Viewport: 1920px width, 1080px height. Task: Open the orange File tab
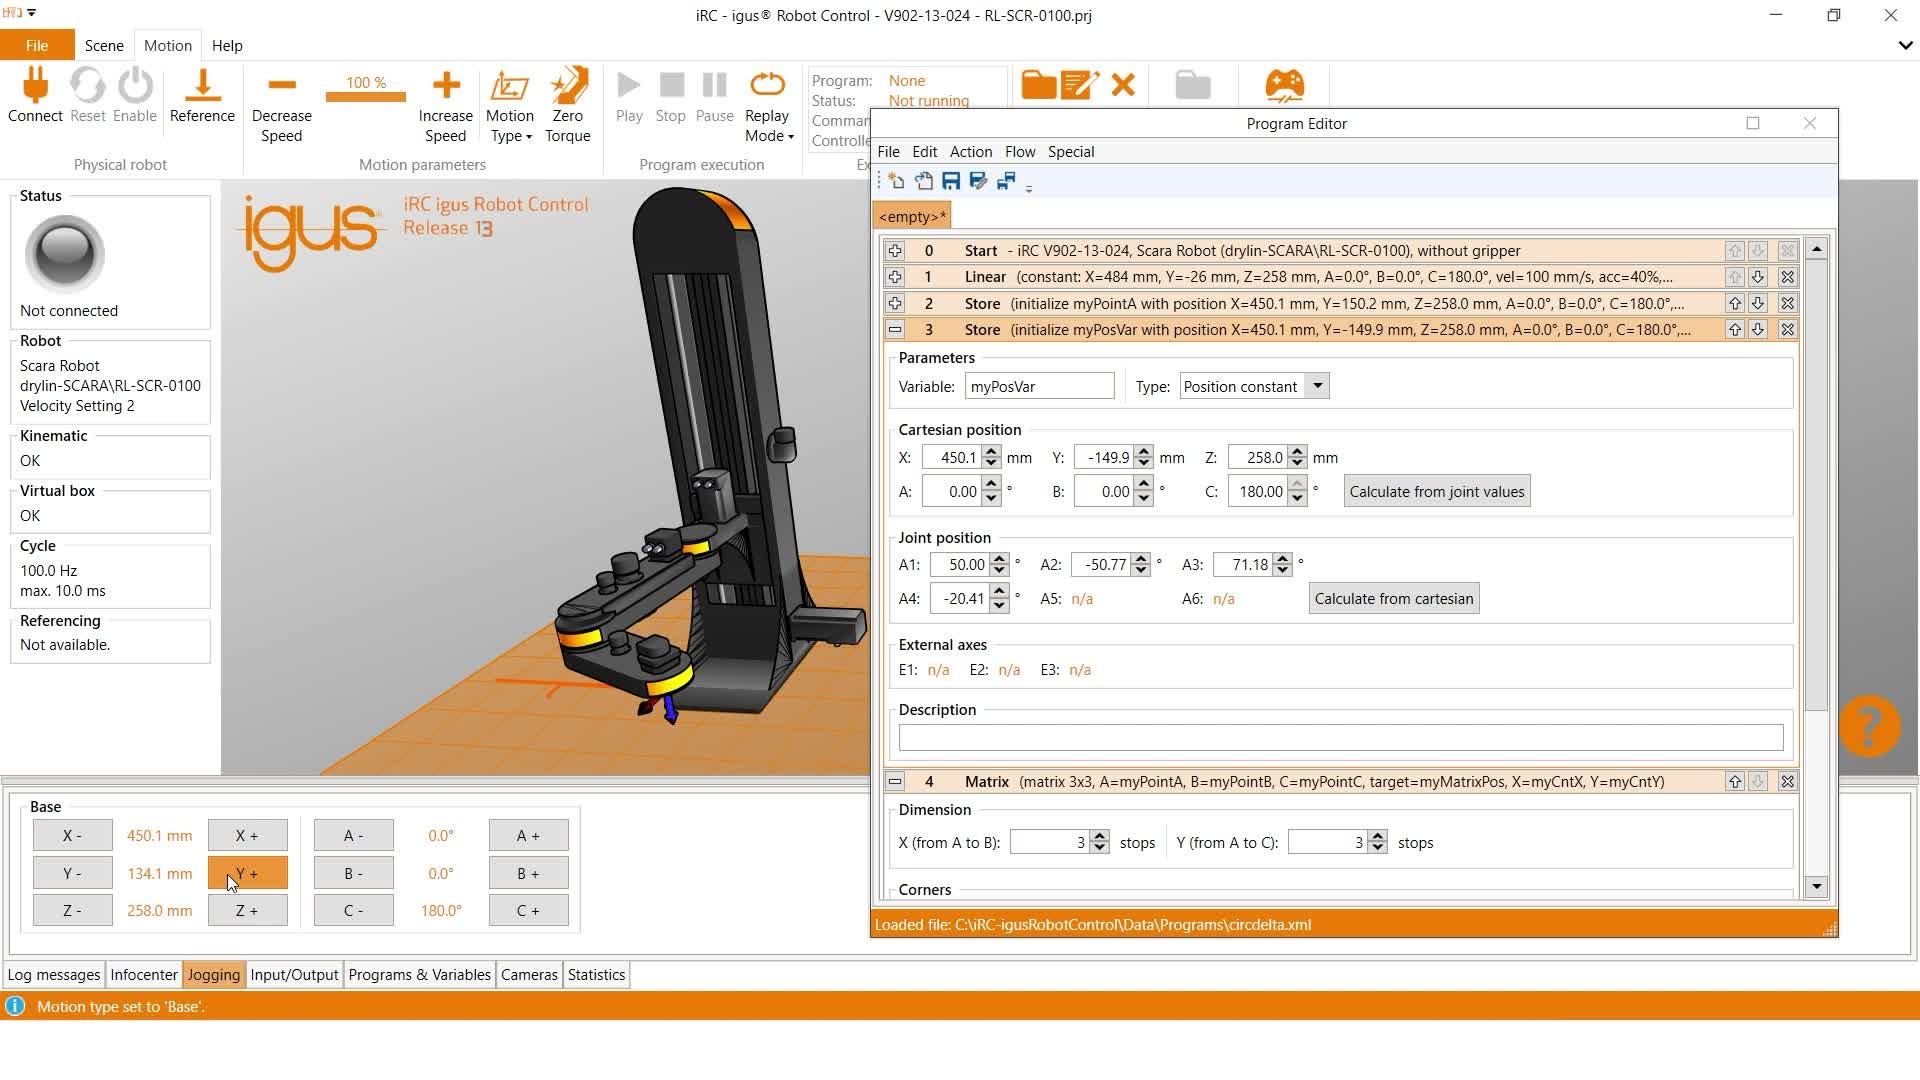point(37,45)
